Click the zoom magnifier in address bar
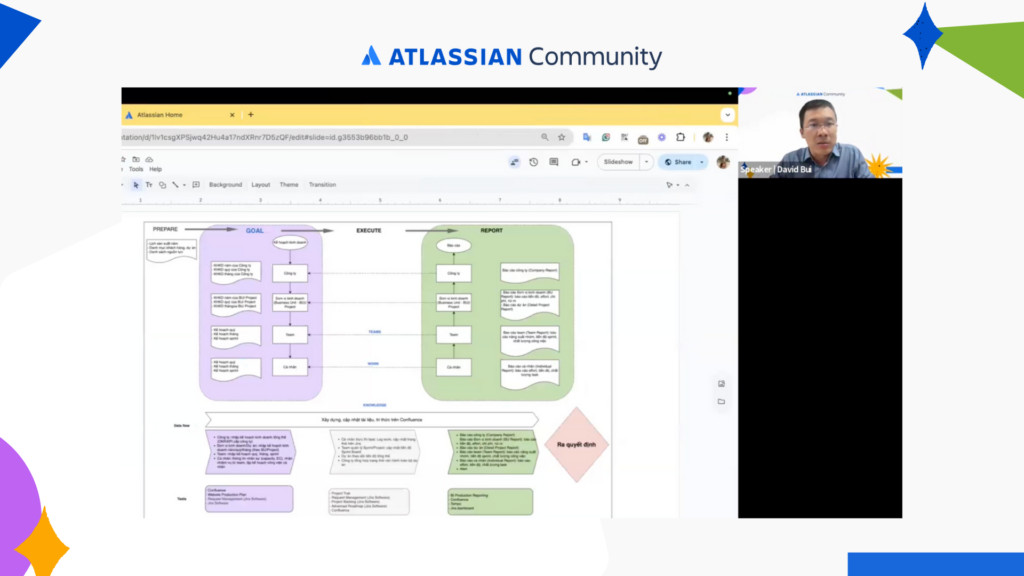The image size is (1024, 576). click(x=545, y=137)
